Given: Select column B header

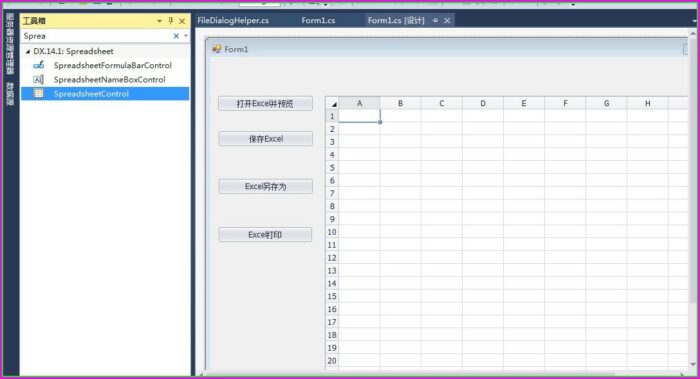Looking at the screenshot, I should (x=400, y=104).
